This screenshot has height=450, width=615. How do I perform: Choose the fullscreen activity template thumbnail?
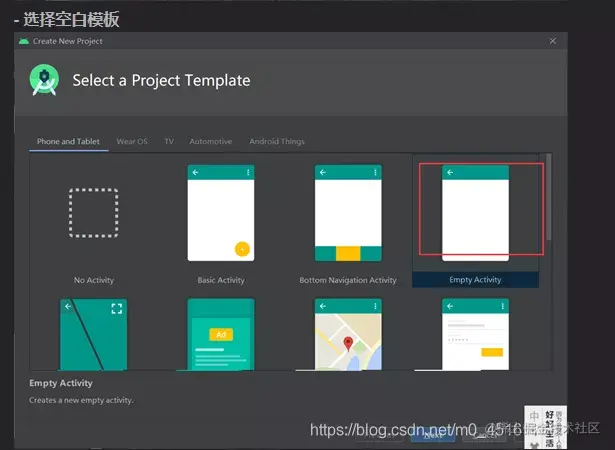click(x=93, y=334)
